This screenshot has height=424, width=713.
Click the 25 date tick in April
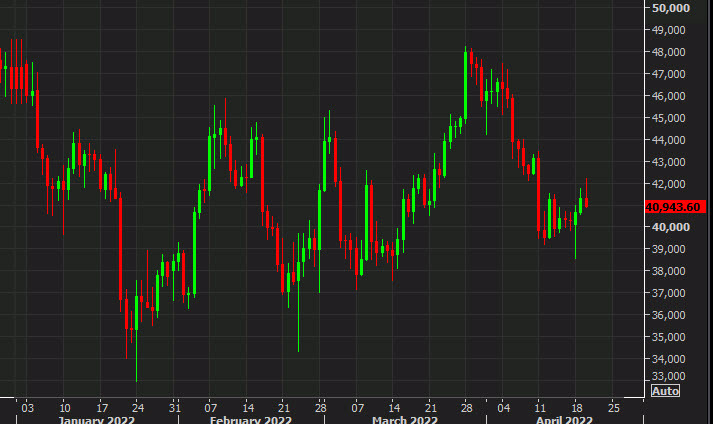[613, 408]
